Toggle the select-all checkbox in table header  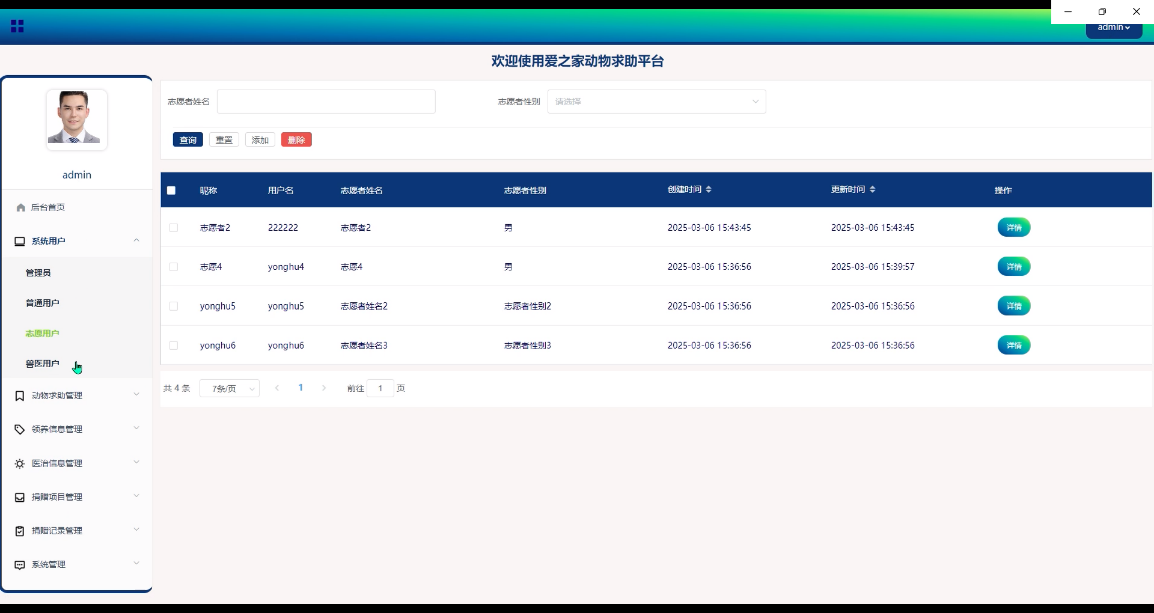coord(172,189)
